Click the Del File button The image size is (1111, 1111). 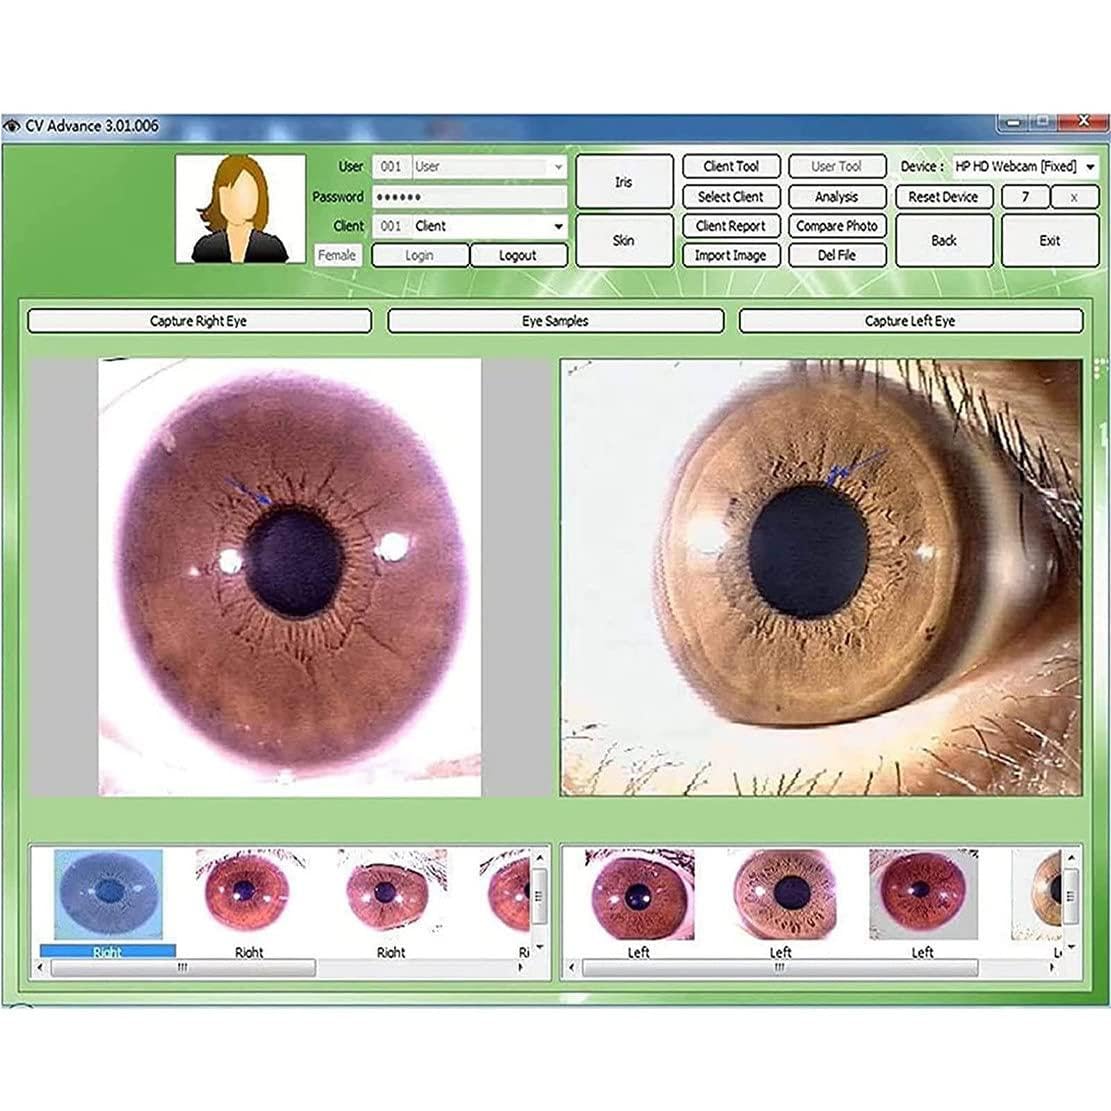pos(837,255)
